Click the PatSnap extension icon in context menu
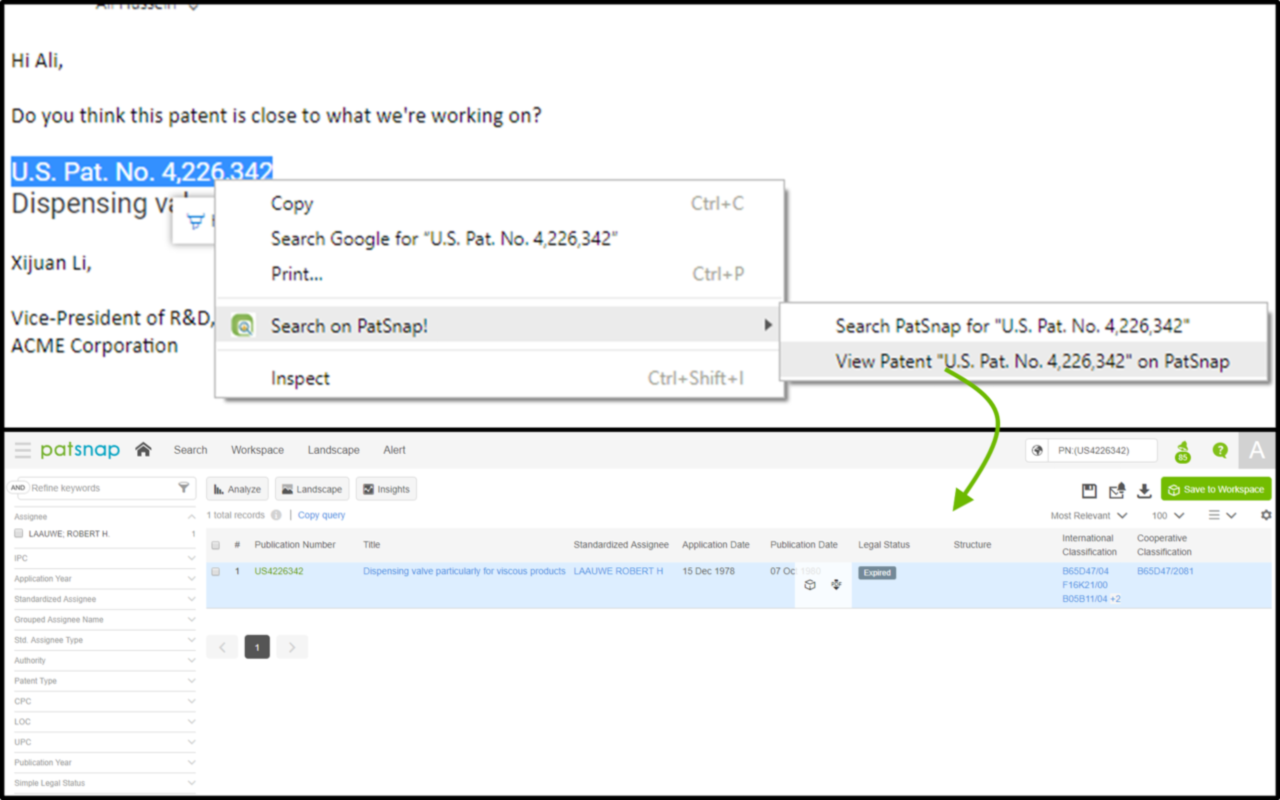 click(242, 326)
